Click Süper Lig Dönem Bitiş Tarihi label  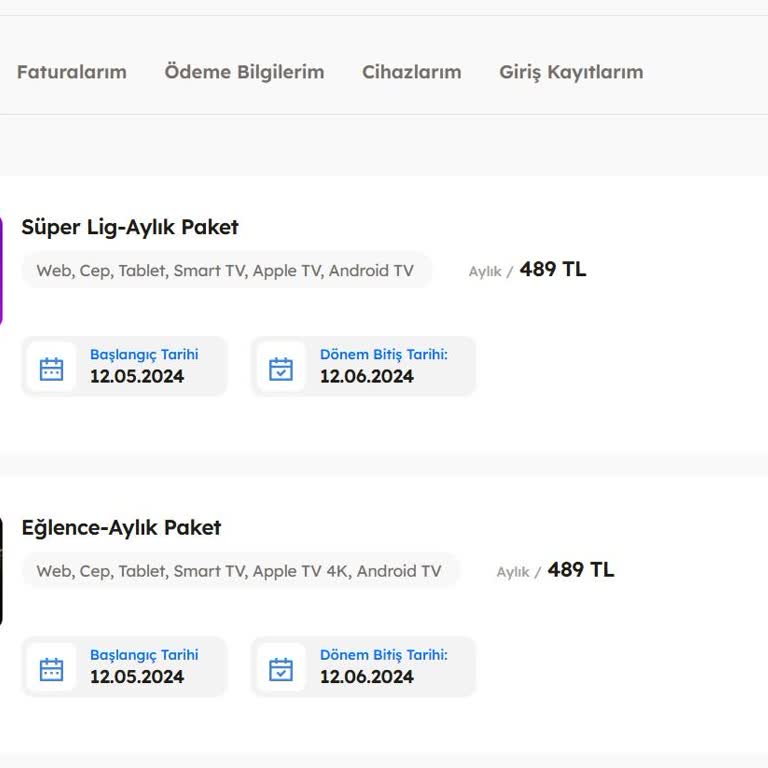coord(384,355)
